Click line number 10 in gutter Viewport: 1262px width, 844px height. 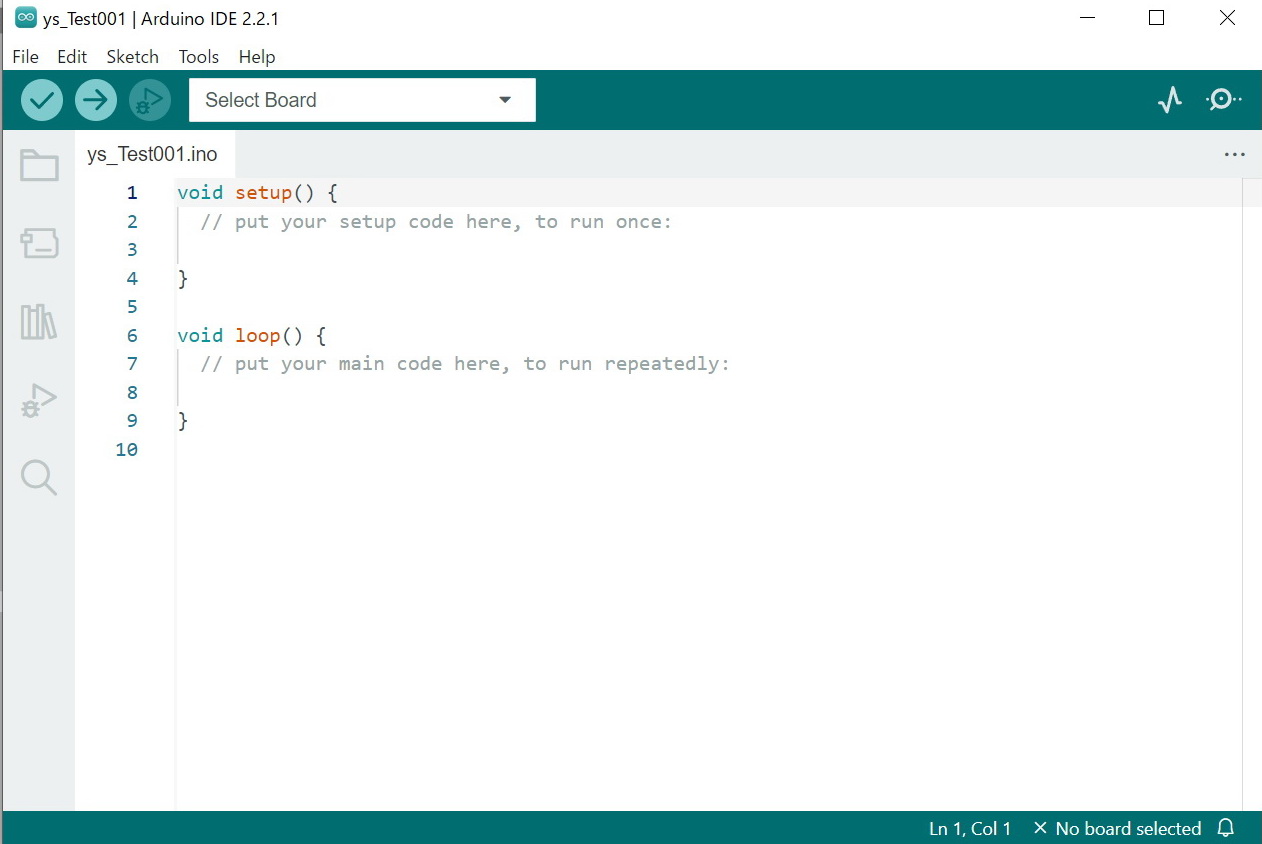point(127,449)
